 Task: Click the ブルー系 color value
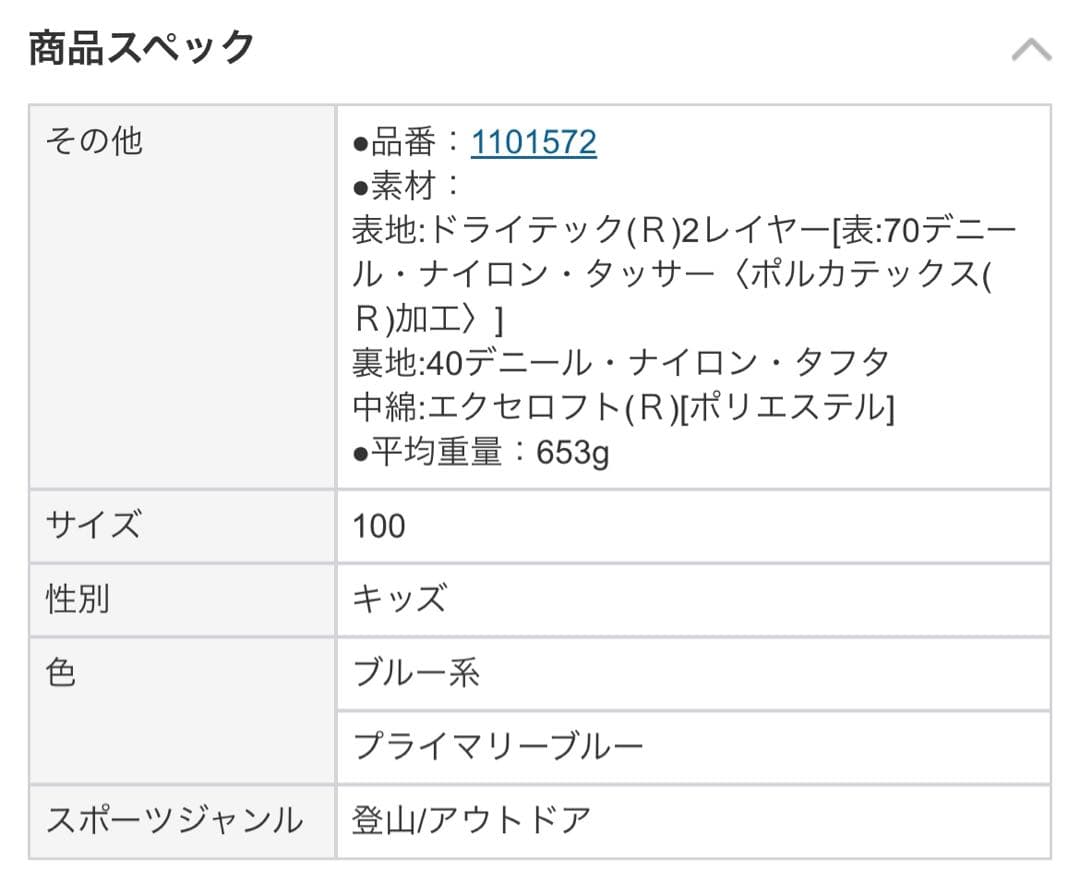click(416, 673)
